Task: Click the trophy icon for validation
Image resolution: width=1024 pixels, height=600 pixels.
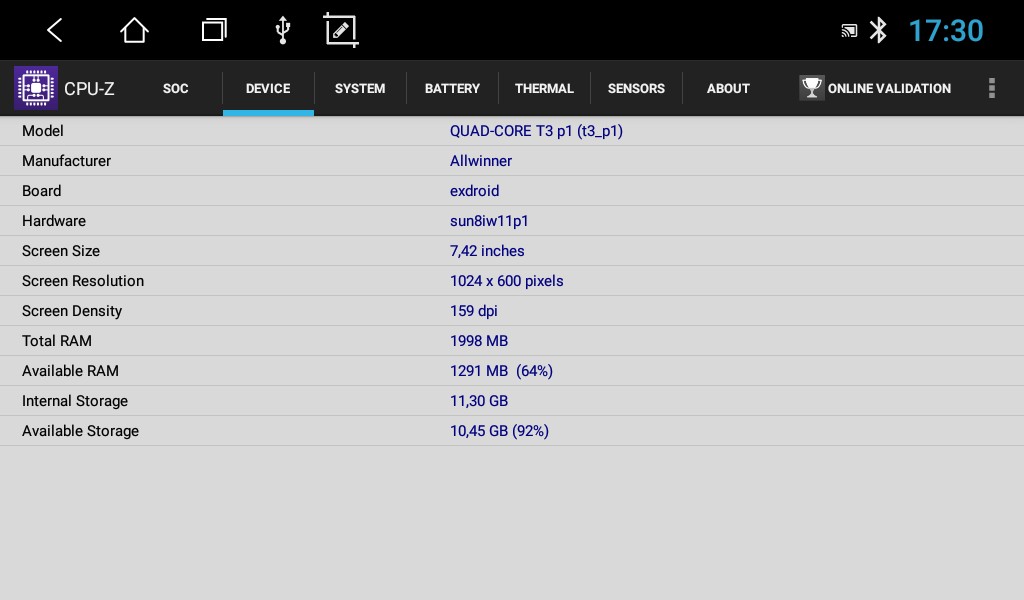Action: [812, 87]
